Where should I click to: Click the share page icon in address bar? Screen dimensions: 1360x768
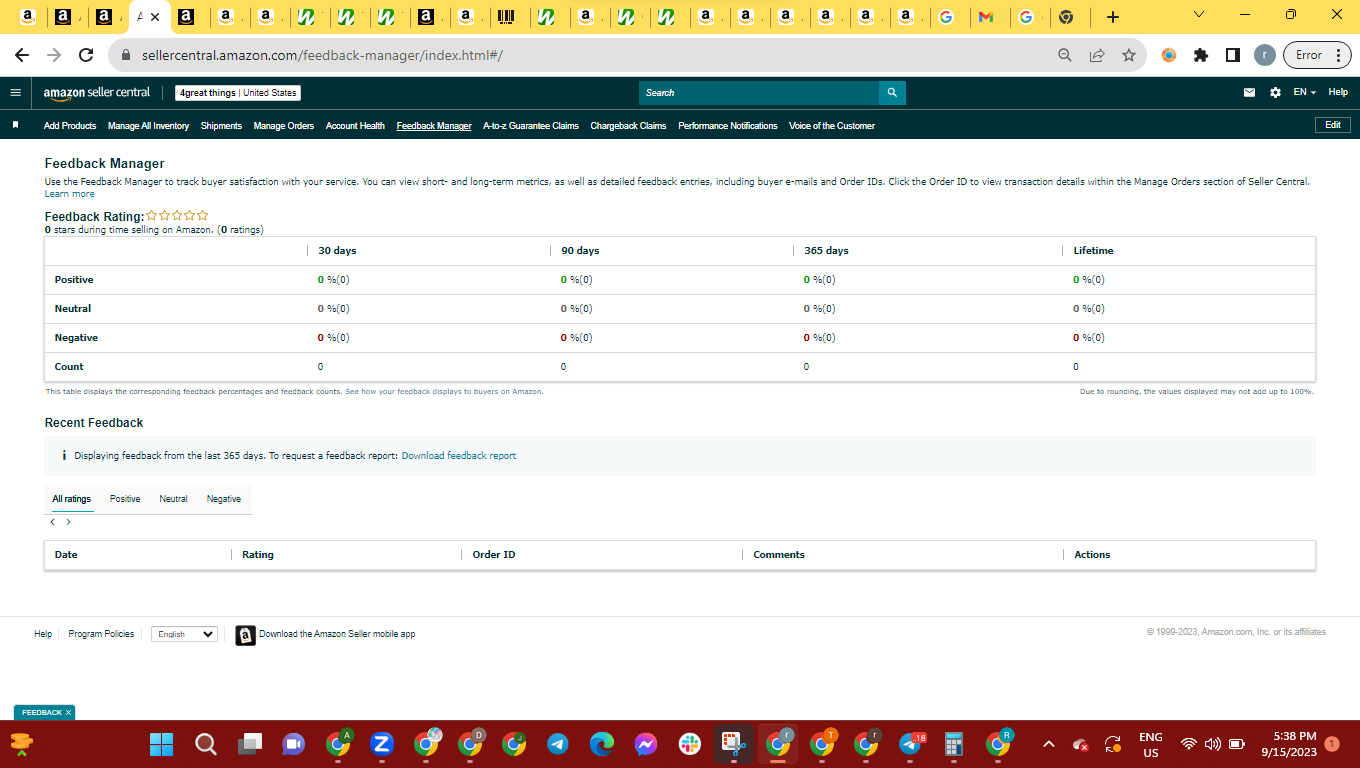tap(1097, 55)
